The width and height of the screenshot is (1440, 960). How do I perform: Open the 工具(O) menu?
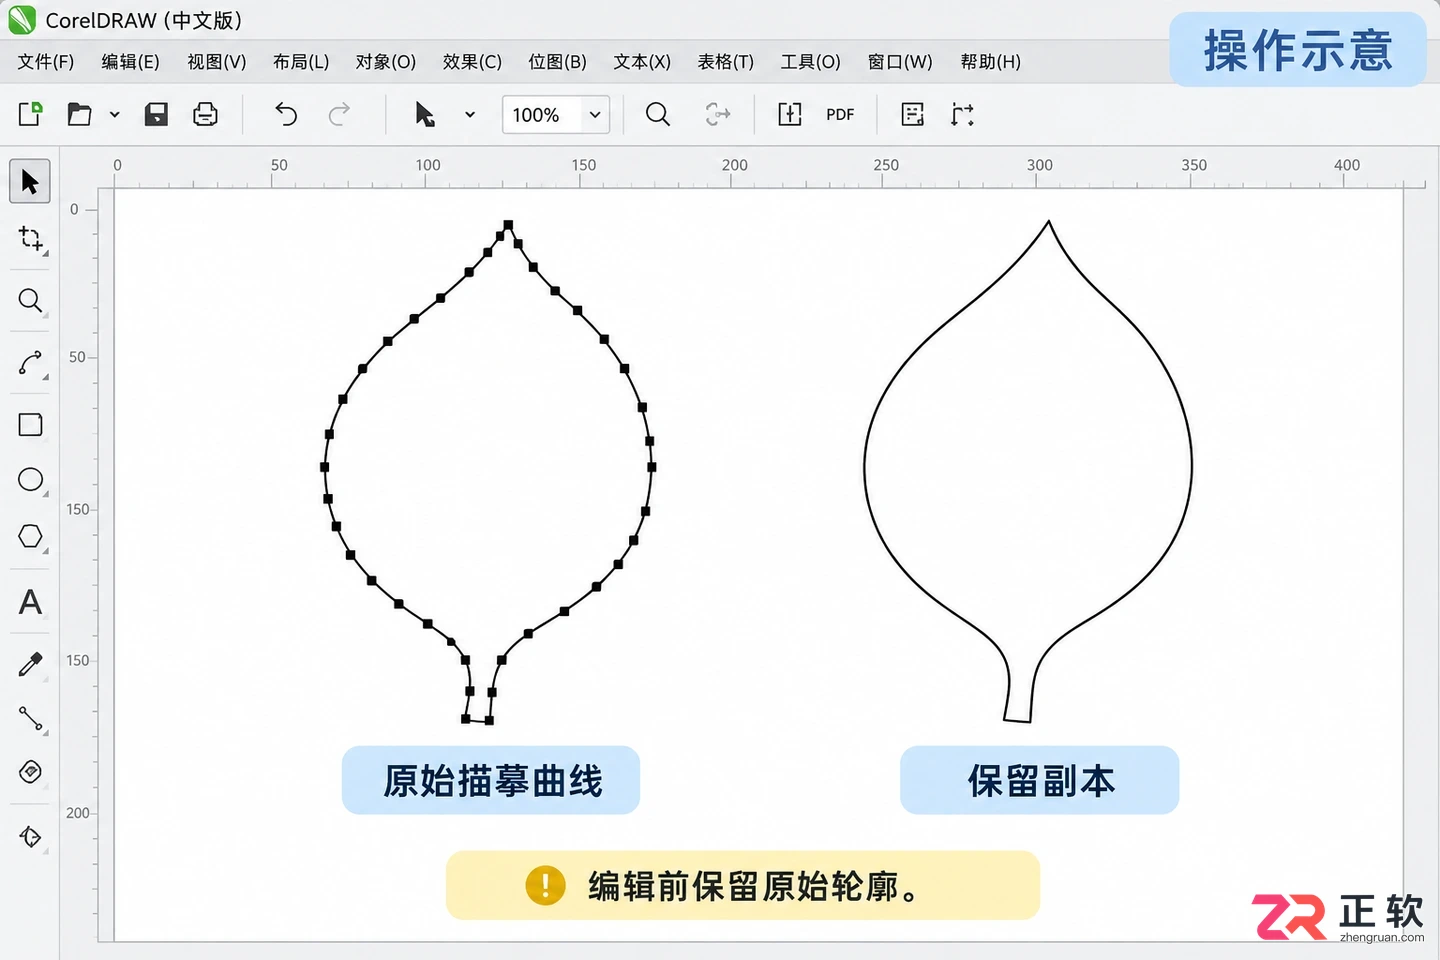[811, 62]
